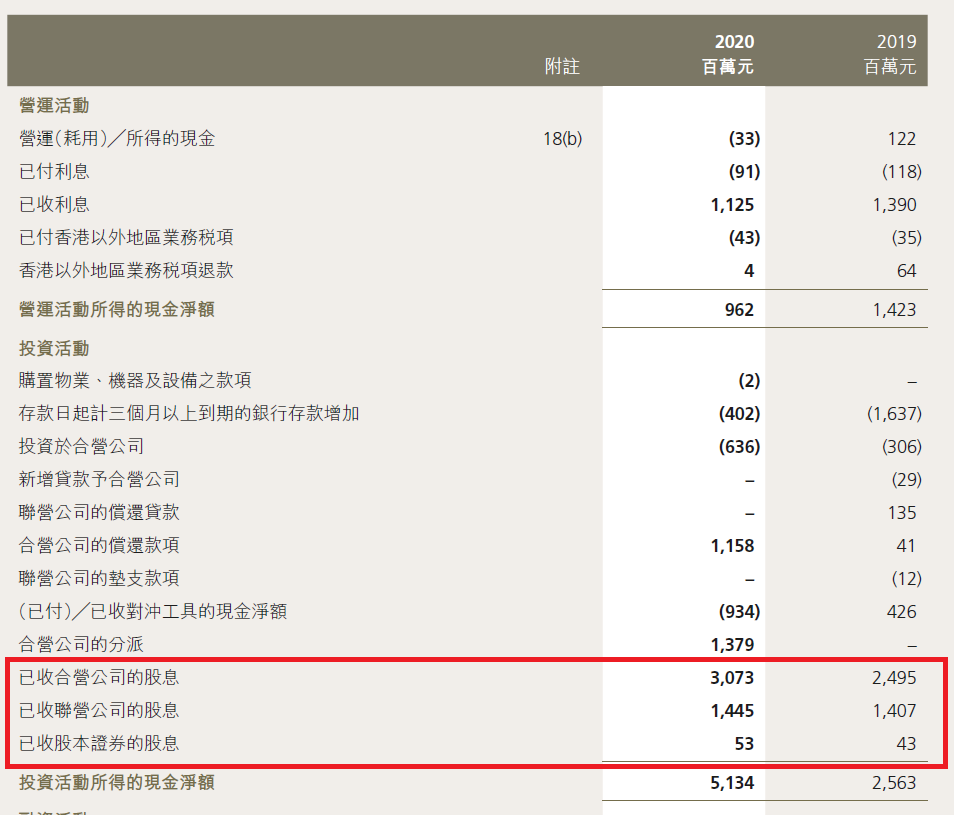Image resolution: width=954 pixels, height=815 pixels.
Task: Click the 已付香港以外地區業務稅項 row label
Action: (126, 237)
